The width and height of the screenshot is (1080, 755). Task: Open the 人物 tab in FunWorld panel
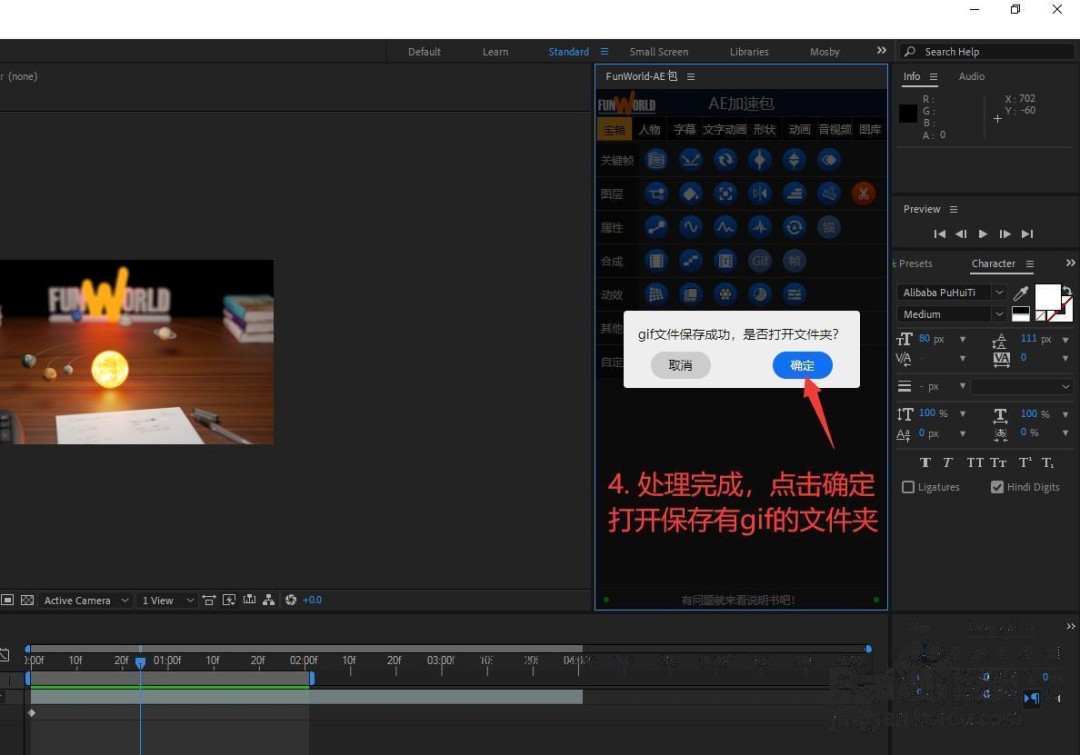(x=649, y=130)
